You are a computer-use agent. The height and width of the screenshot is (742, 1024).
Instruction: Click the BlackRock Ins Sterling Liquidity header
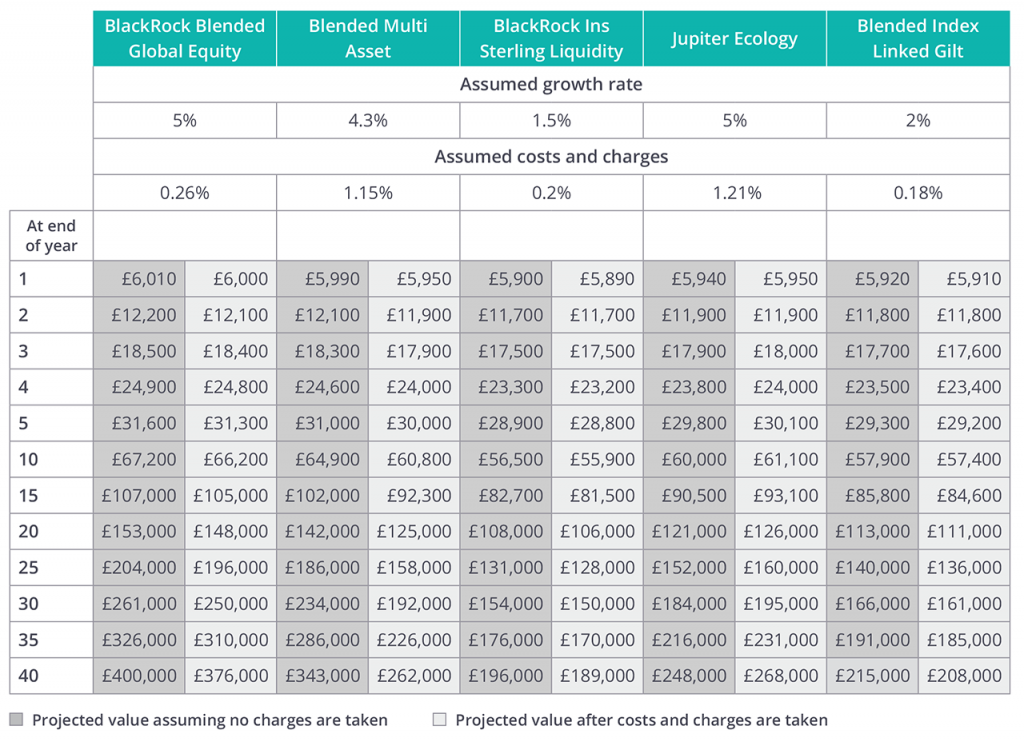click(551, 39)
